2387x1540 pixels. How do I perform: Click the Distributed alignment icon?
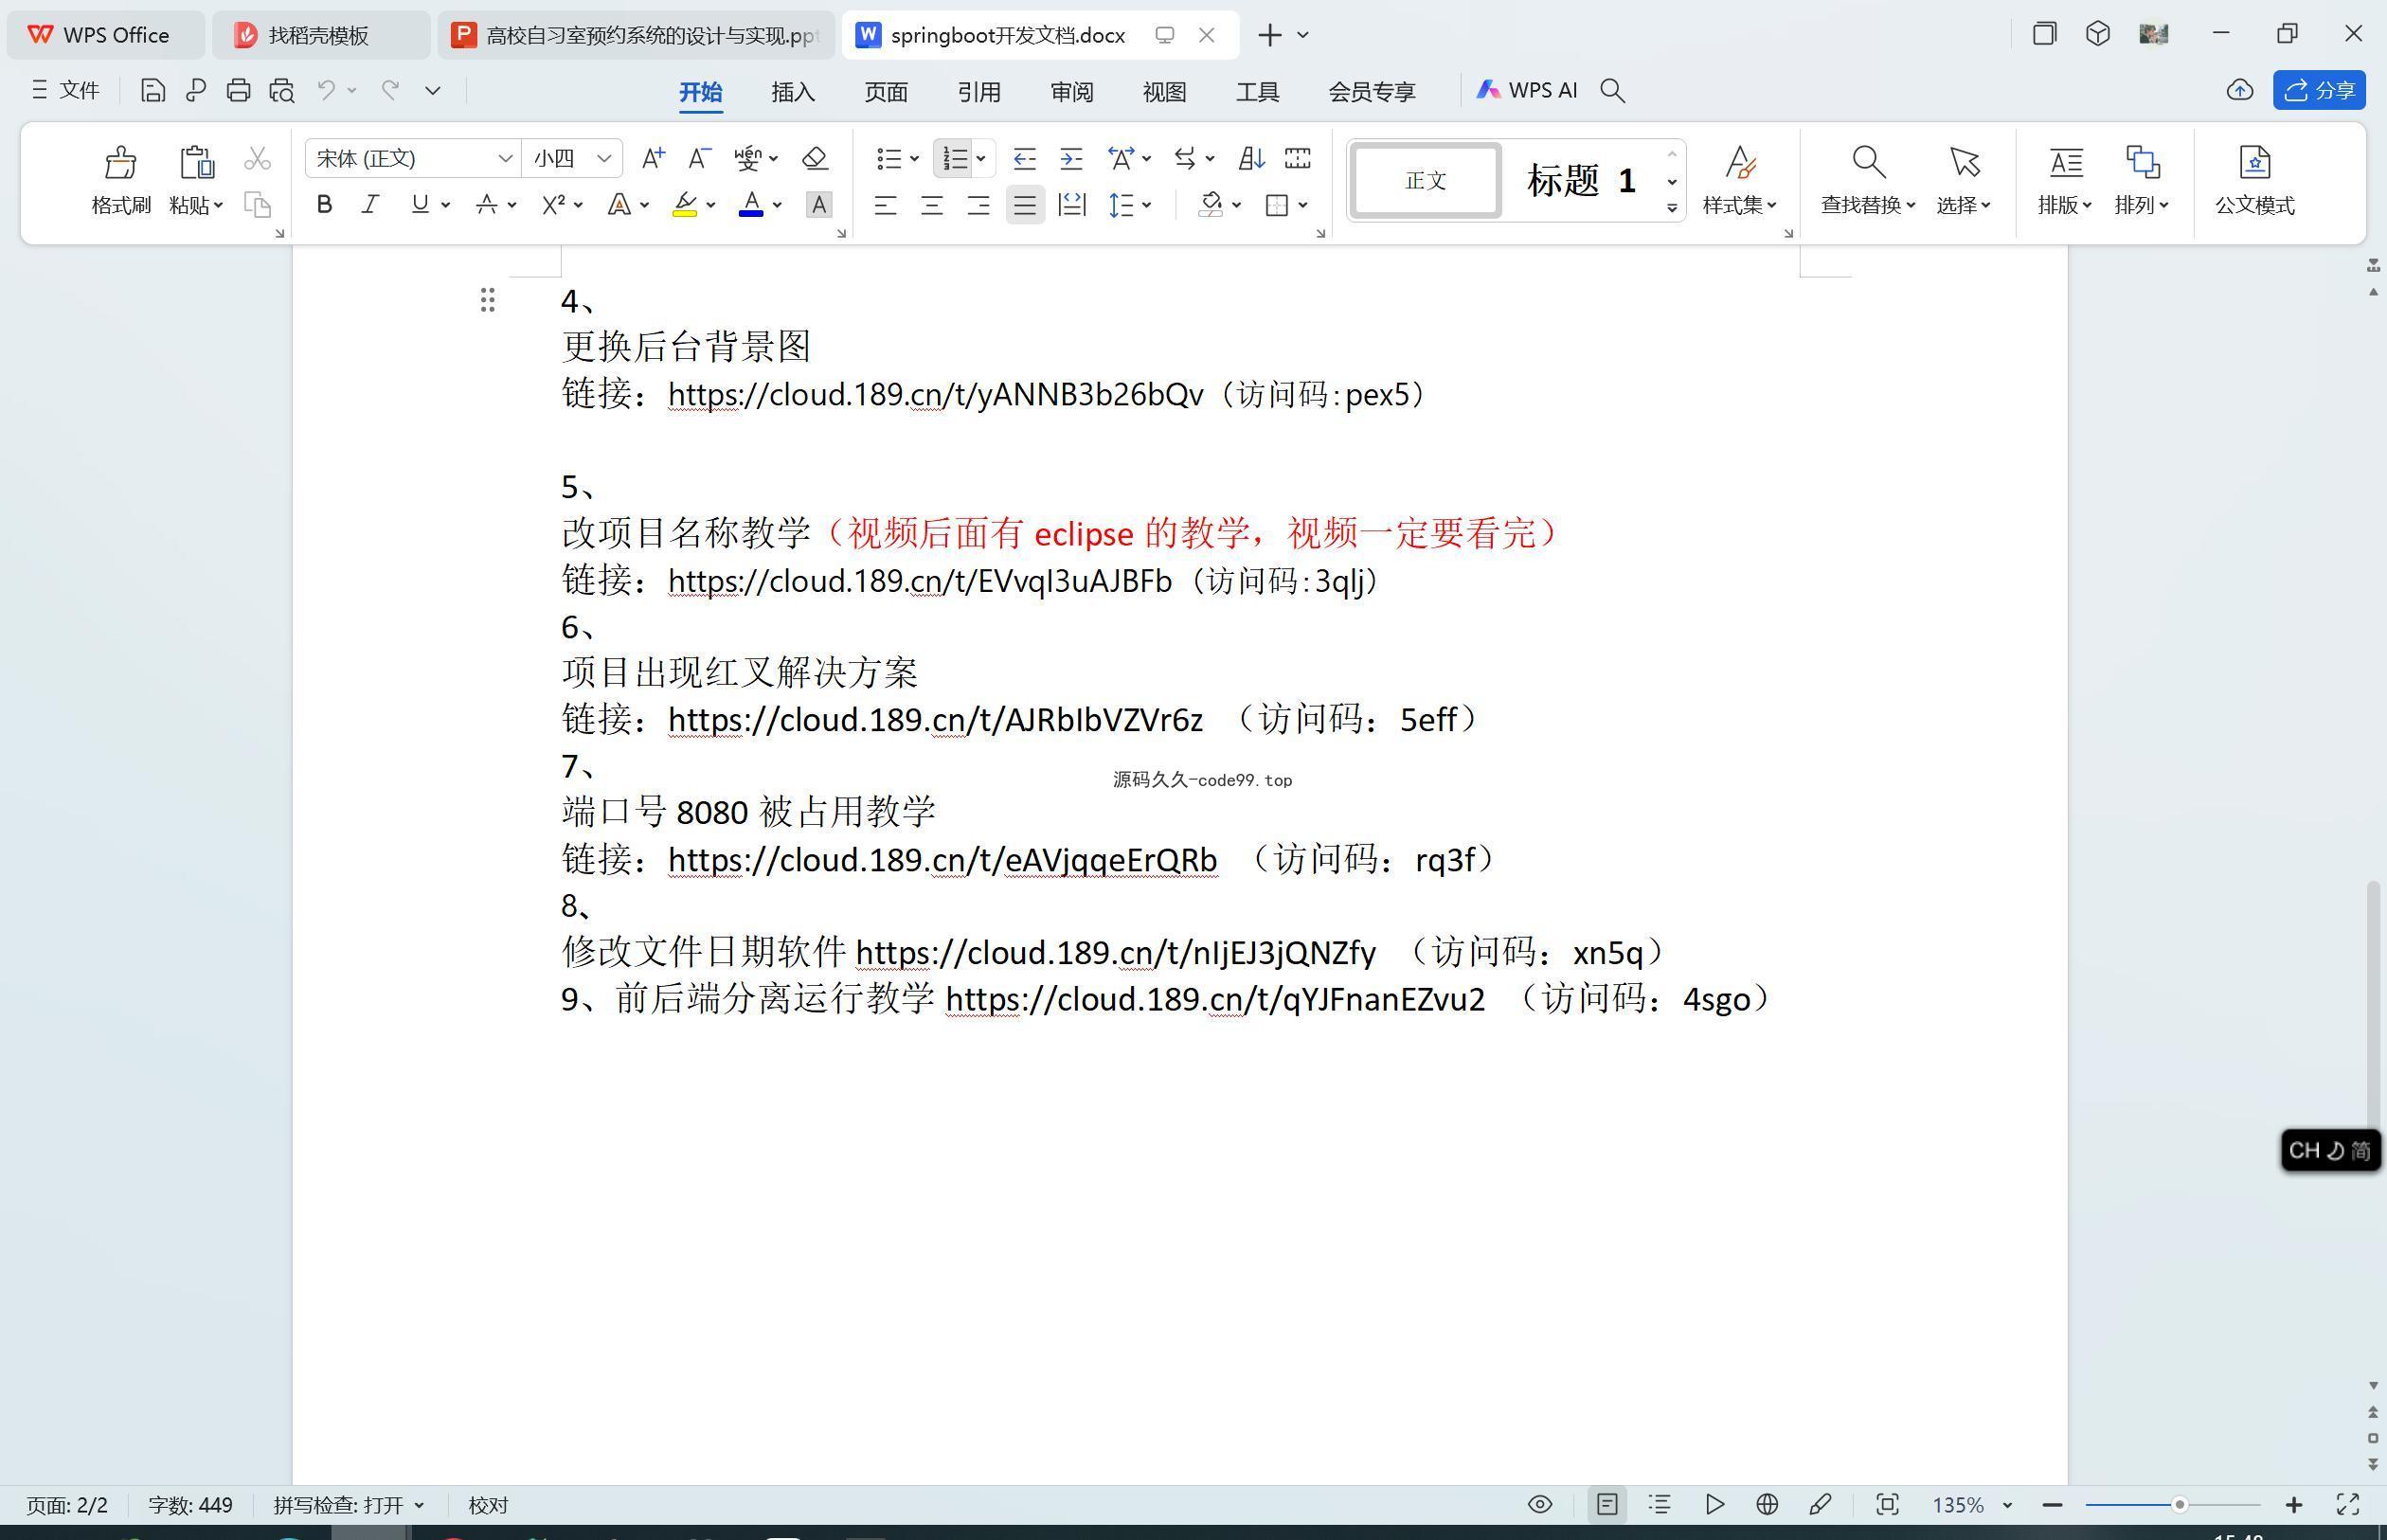click(1071, 205)
